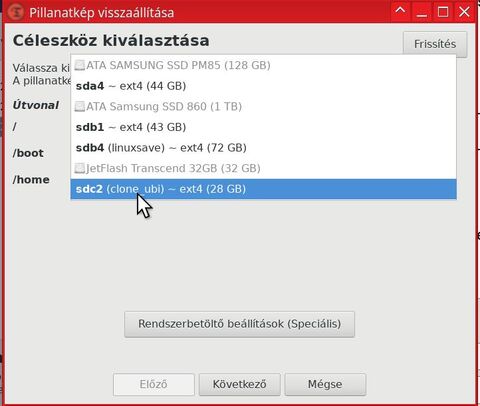Choose sdb1 ext4 (43 GB) entry

(x=263, y=127)
